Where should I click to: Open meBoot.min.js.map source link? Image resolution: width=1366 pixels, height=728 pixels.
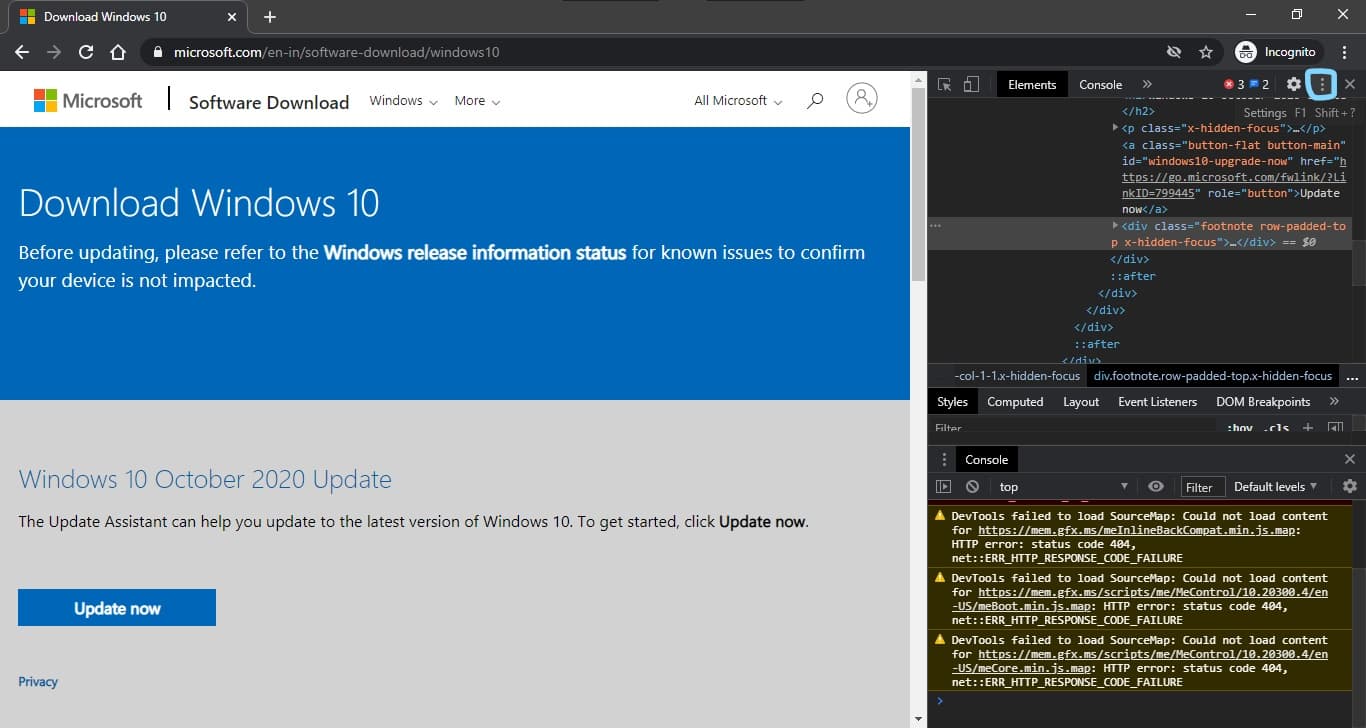click(1140, 599)
